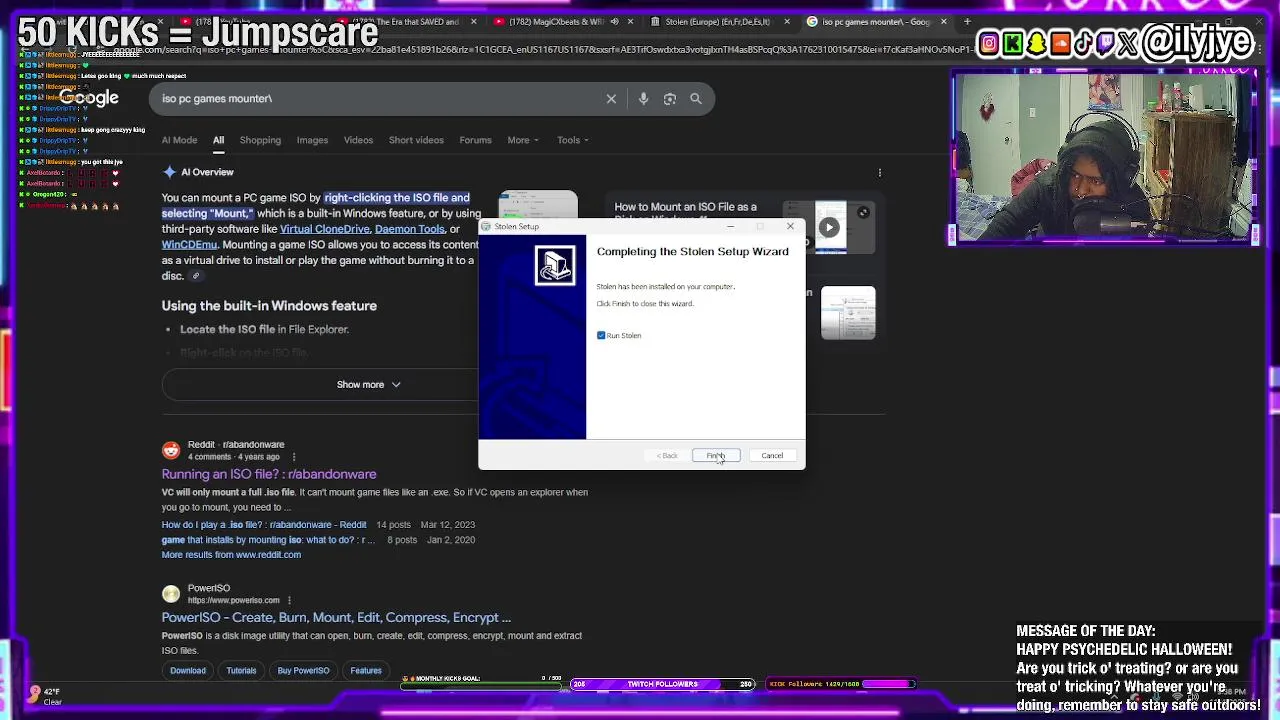Expand AI Overview with Show more
This screenshot has height=720, width=1280.
click(368, 385)
